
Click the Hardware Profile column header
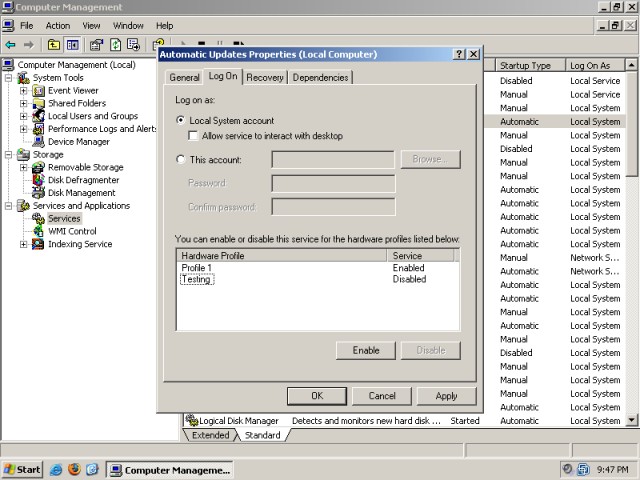click(282, 256)
